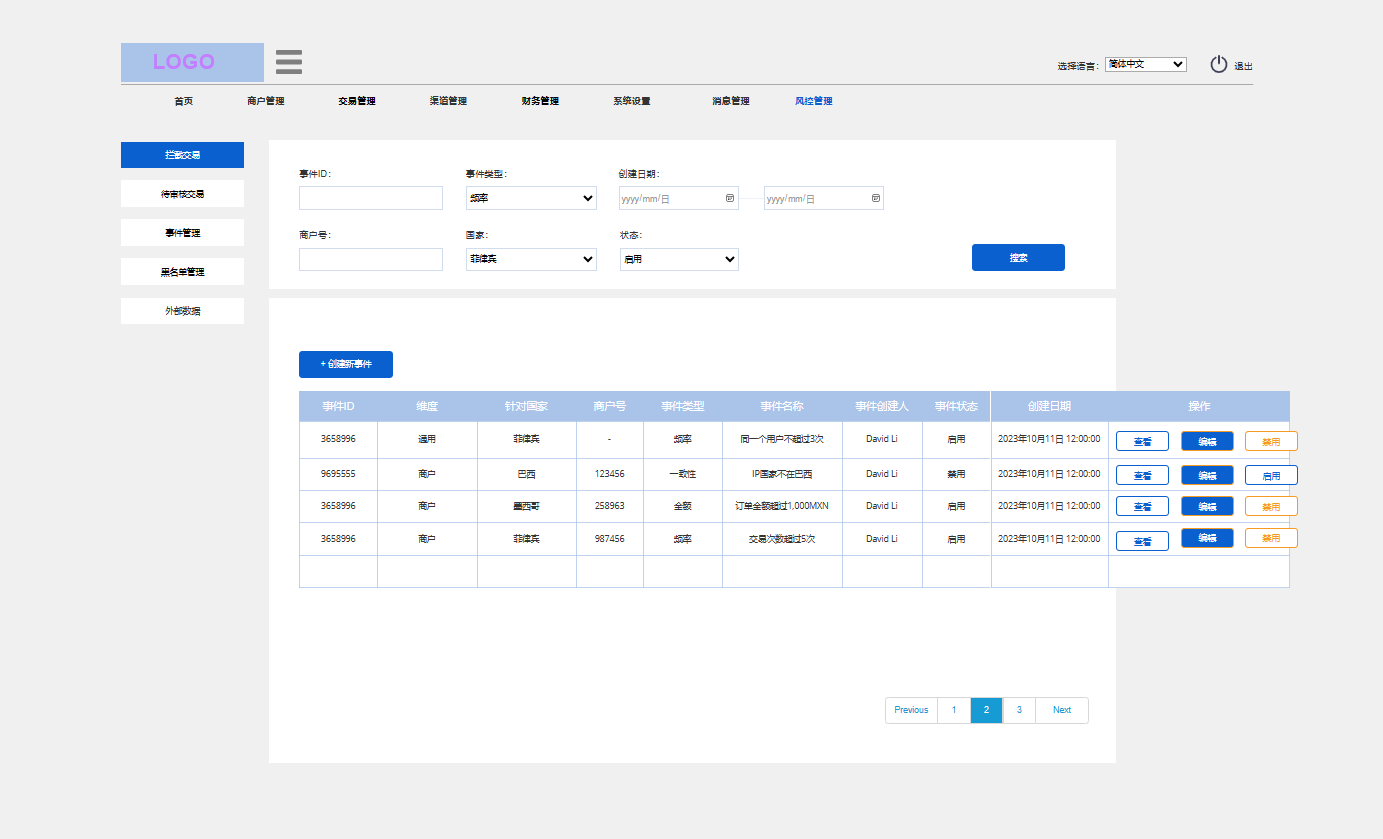Select page 2 in pagination
Viewport: 1383px width, 839px height.
[x=986, y=710]
